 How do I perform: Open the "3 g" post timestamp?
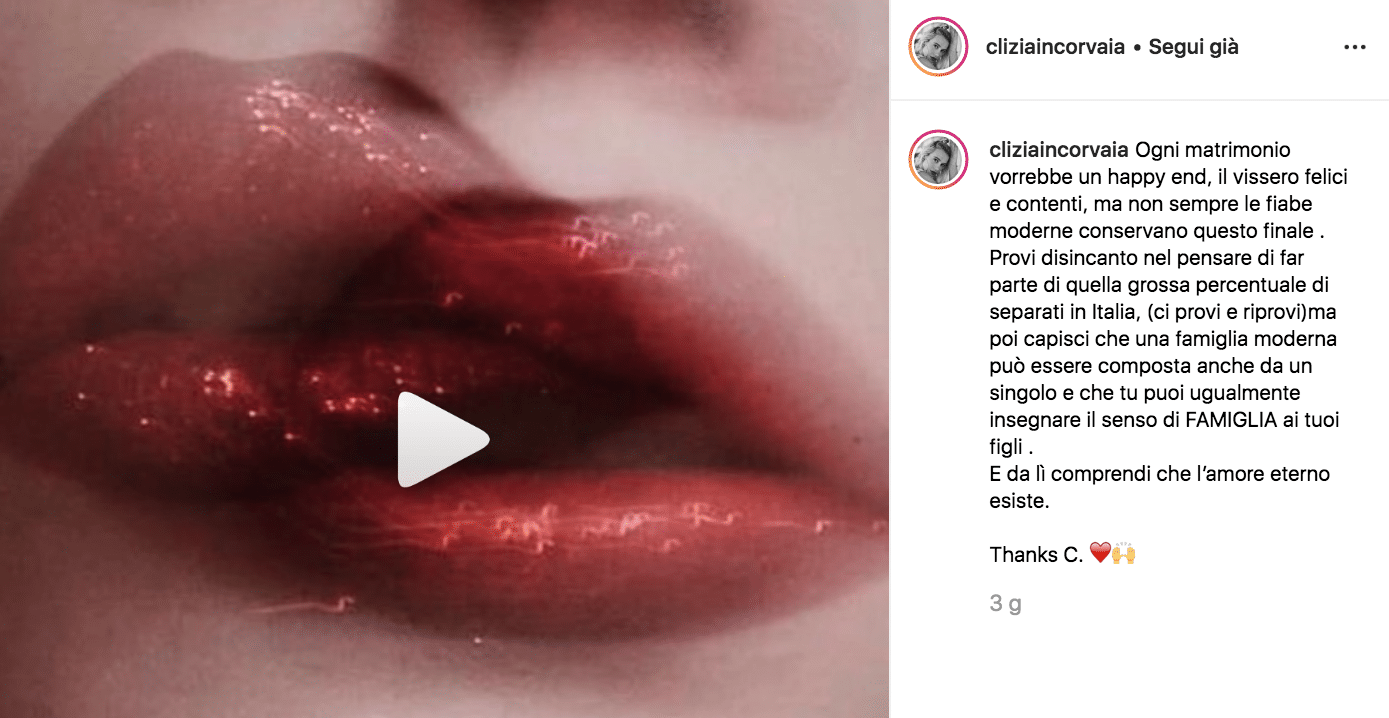[x=1005, y=604]
